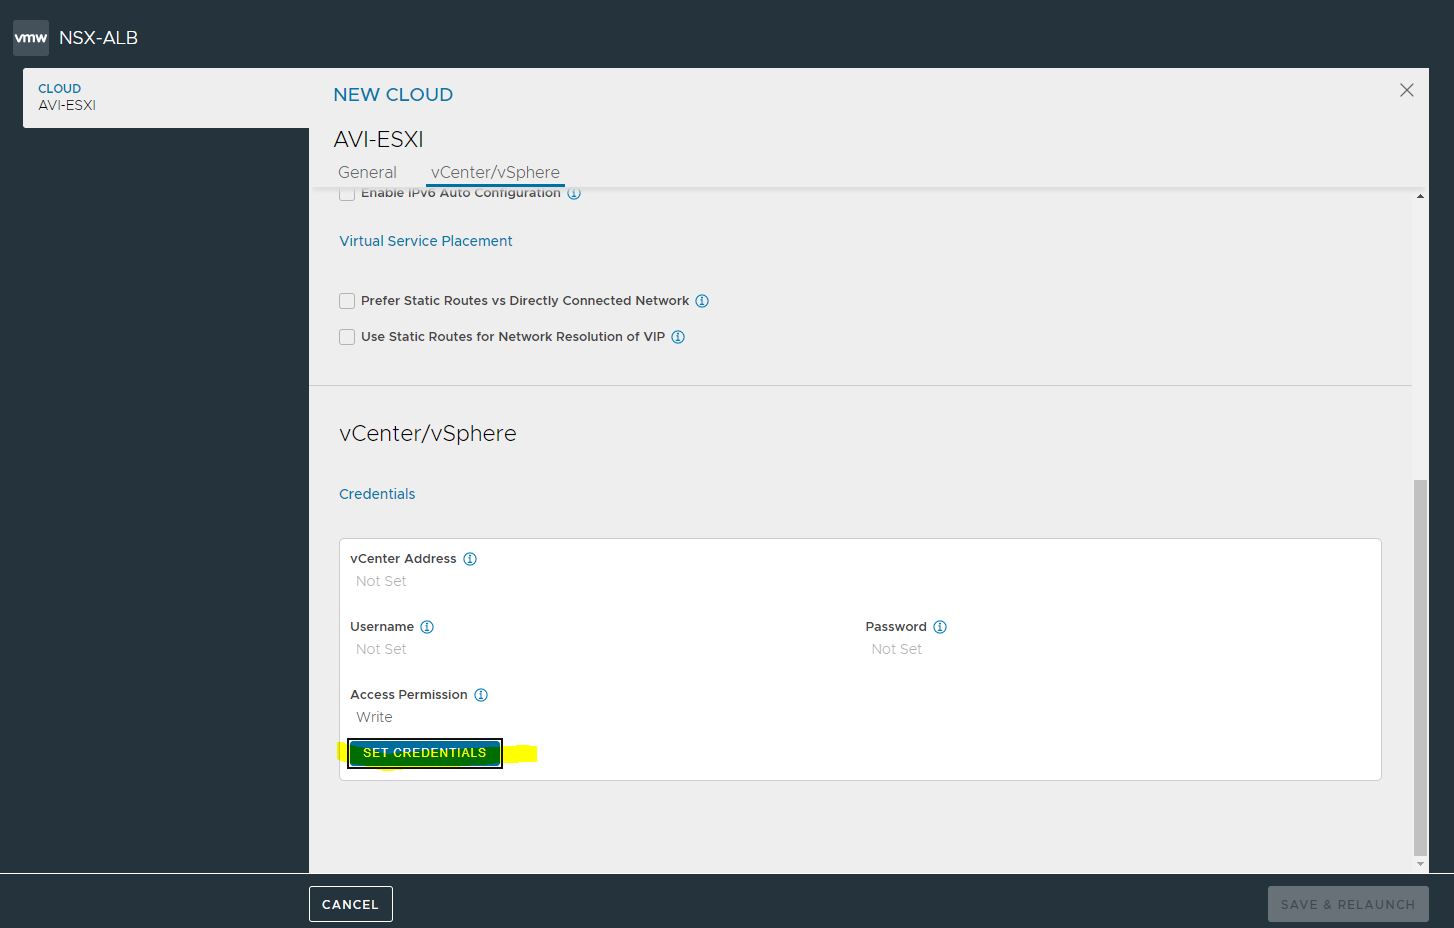The image size is (1454, 928).
Task: Click the scrollbar up arrow
Action: [1420, 197]
